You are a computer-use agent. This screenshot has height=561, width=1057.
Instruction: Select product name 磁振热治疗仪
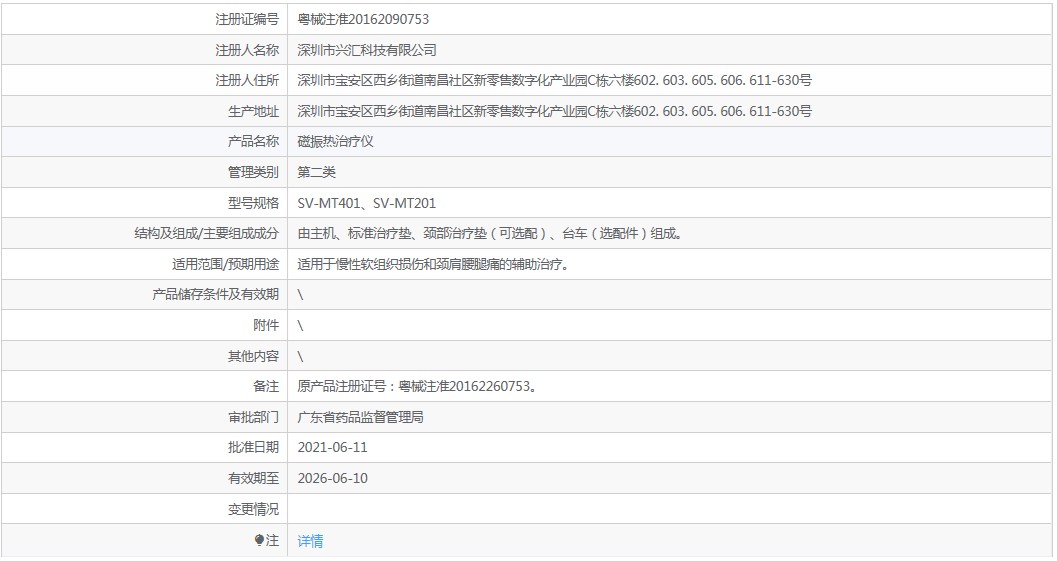coord(335,142)
